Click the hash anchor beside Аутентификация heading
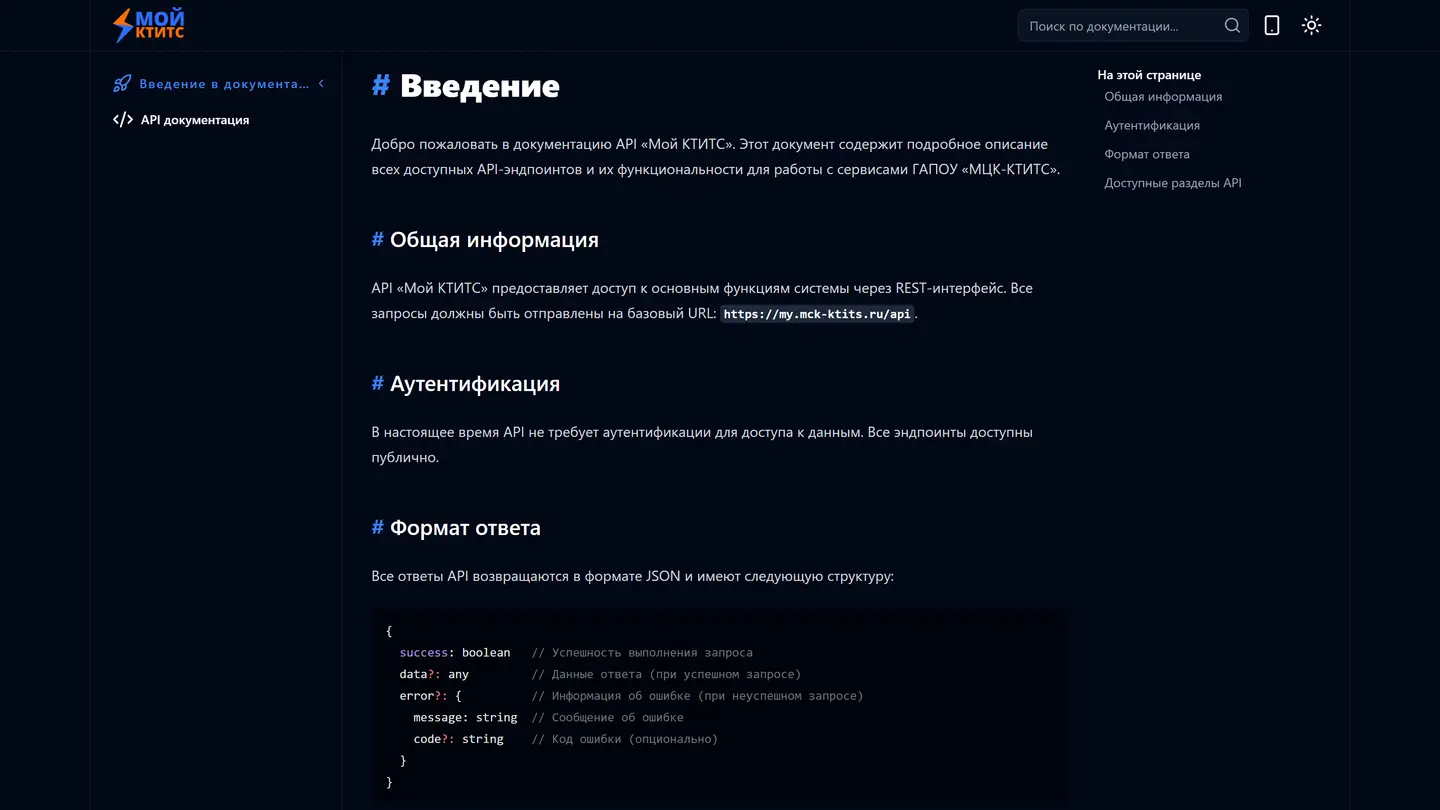1440x810 pixels. coord(377,384)
